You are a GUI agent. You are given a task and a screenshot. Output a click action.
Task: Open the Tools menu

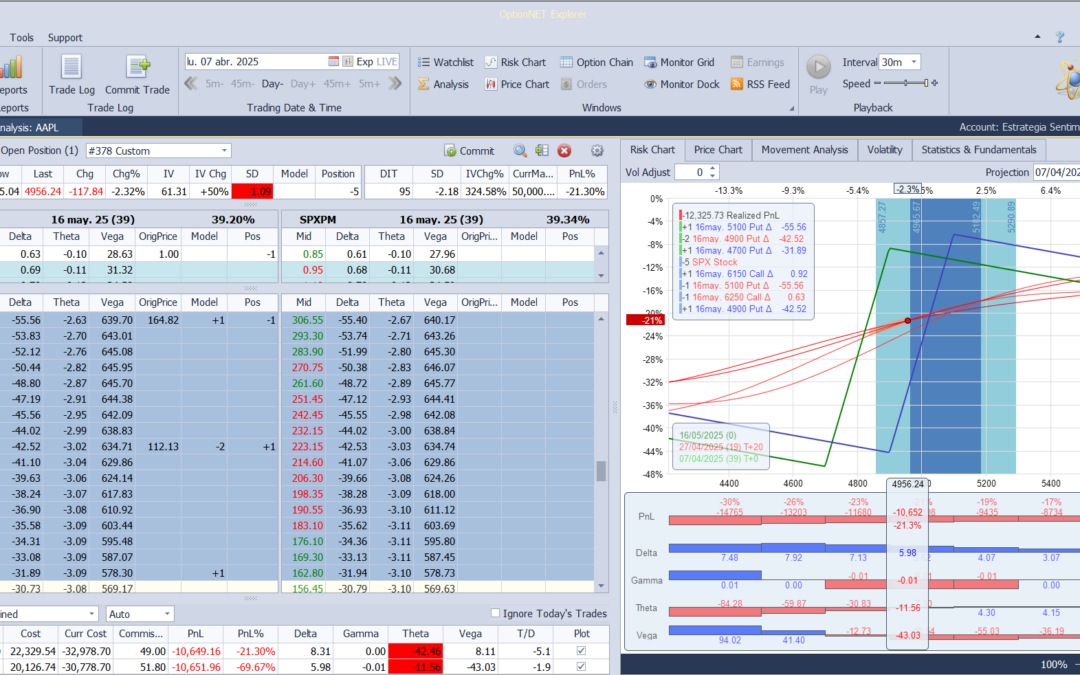[x=21, y=37]
